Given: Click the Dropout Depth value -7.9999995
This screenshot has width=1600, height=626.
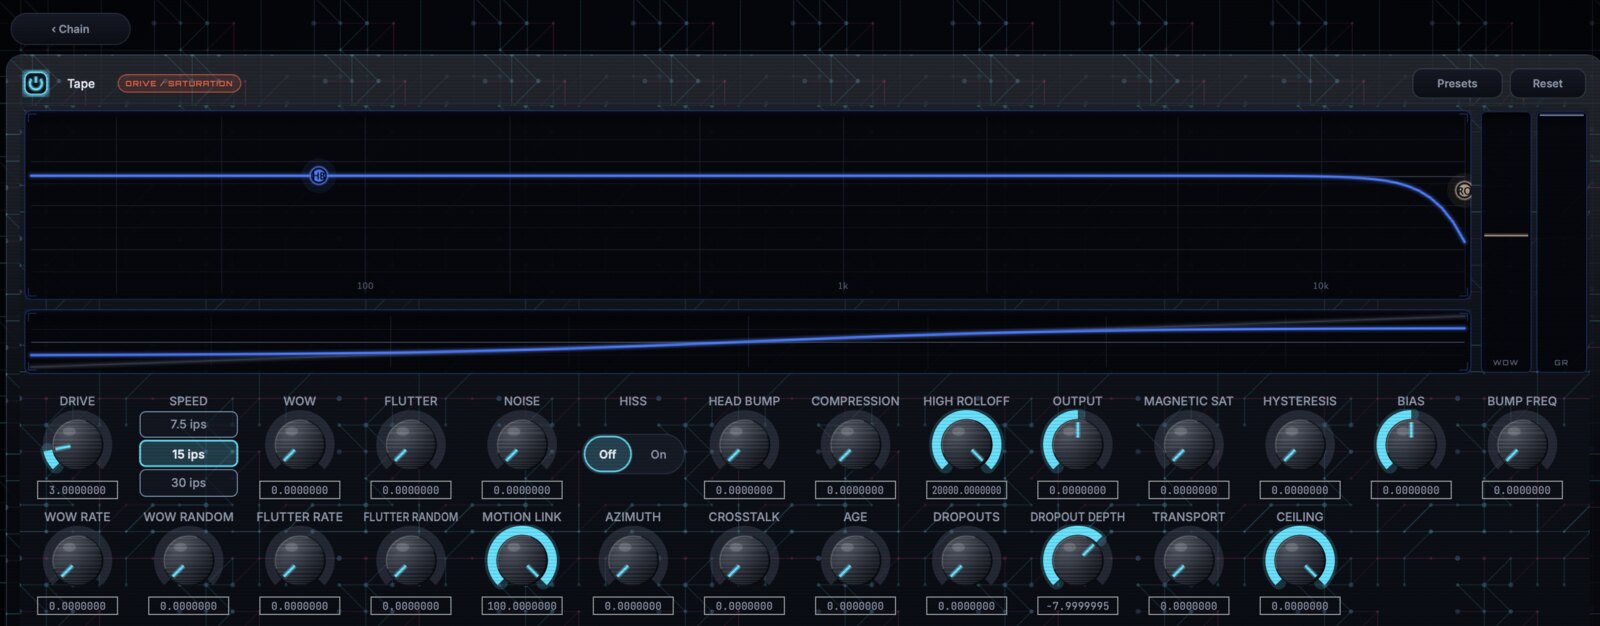Looking at the screenshot, I should click(x=1077, y=606).
